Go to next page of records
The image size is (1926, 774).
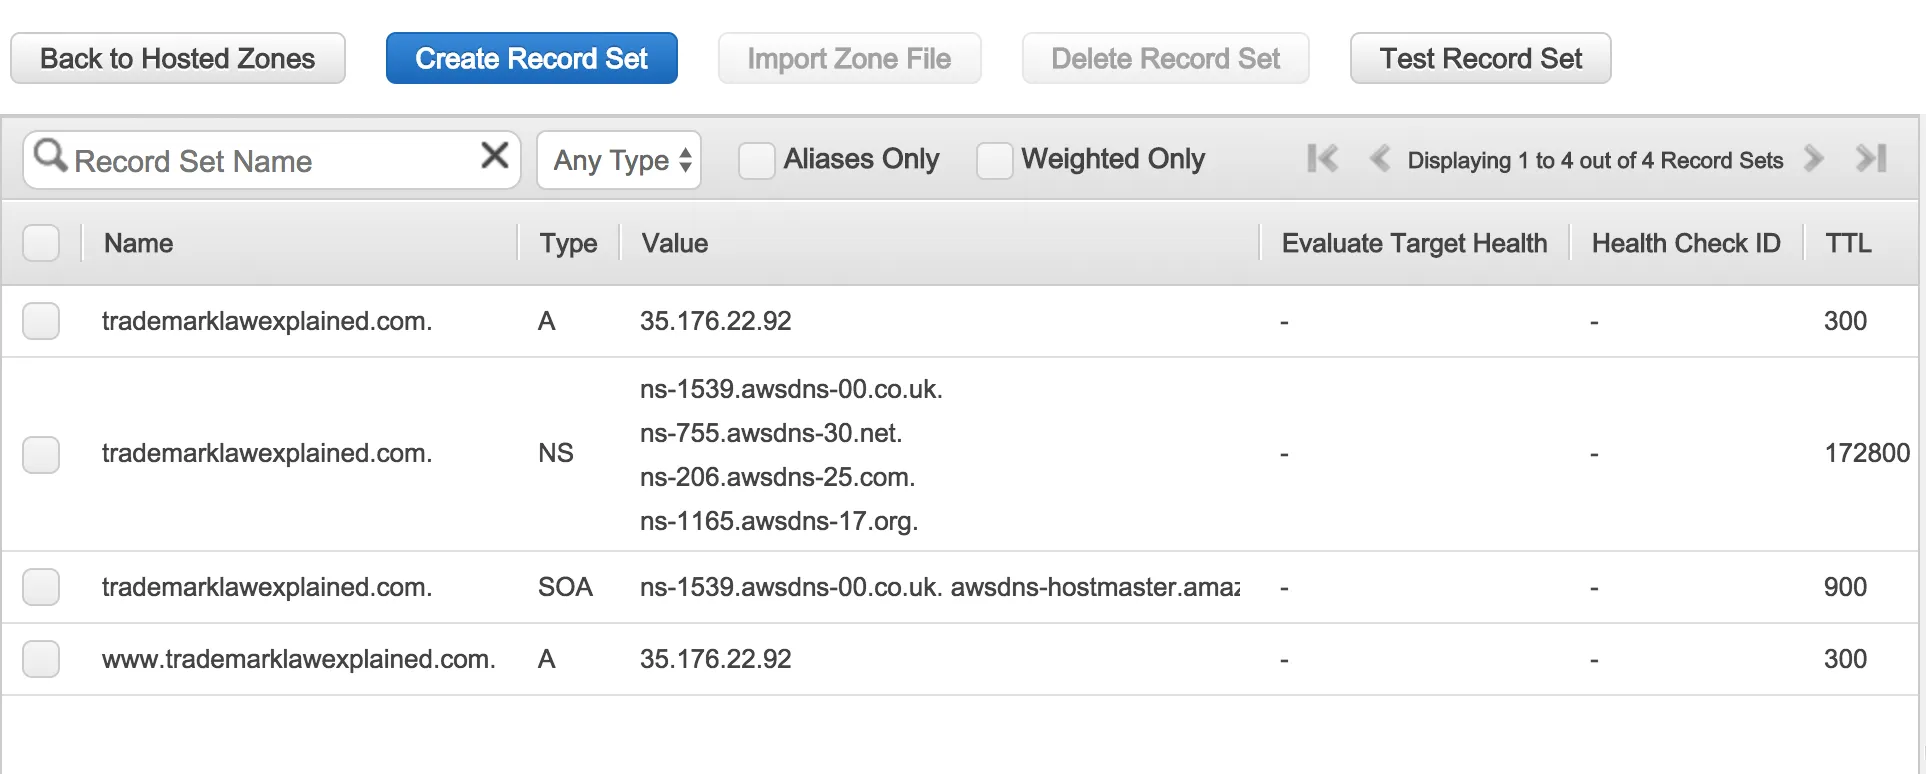point(1814,159)
